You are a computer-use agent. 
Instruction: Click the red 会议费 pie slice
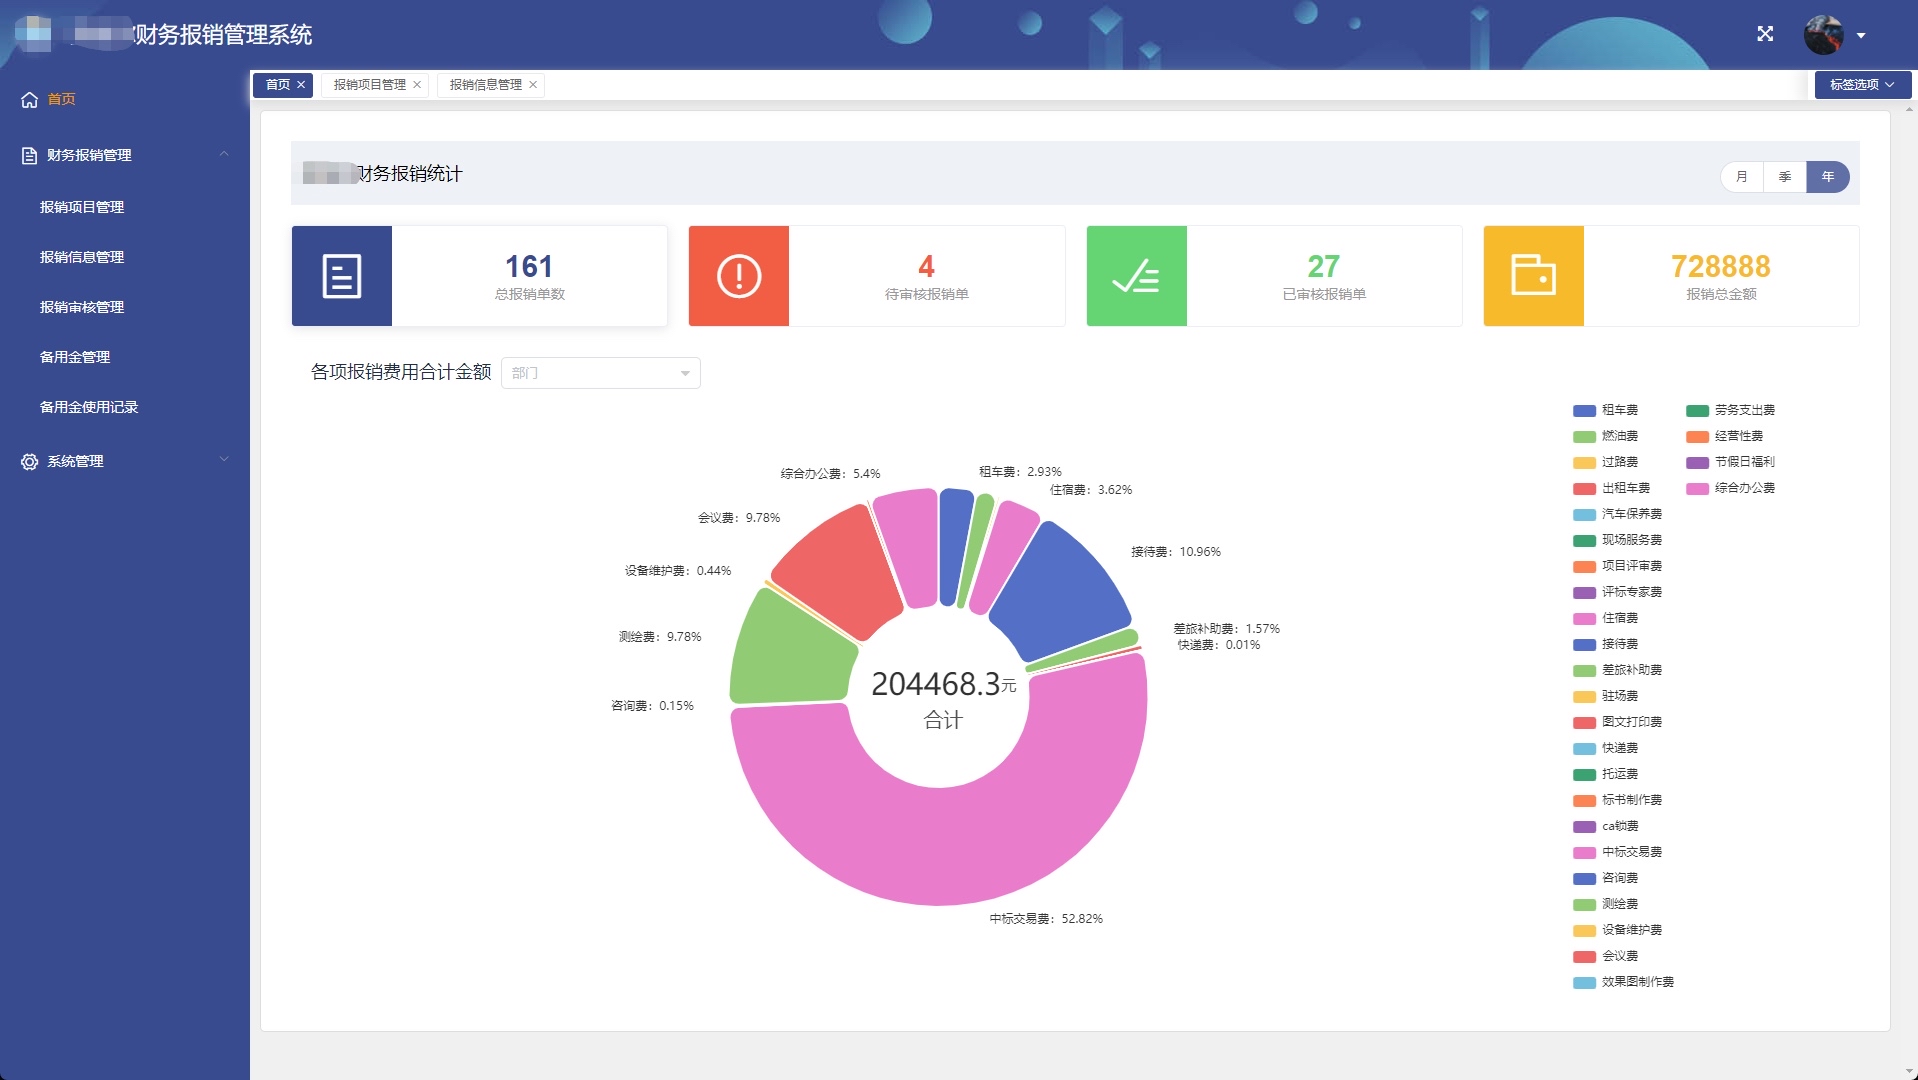click(x=840, y=570)
